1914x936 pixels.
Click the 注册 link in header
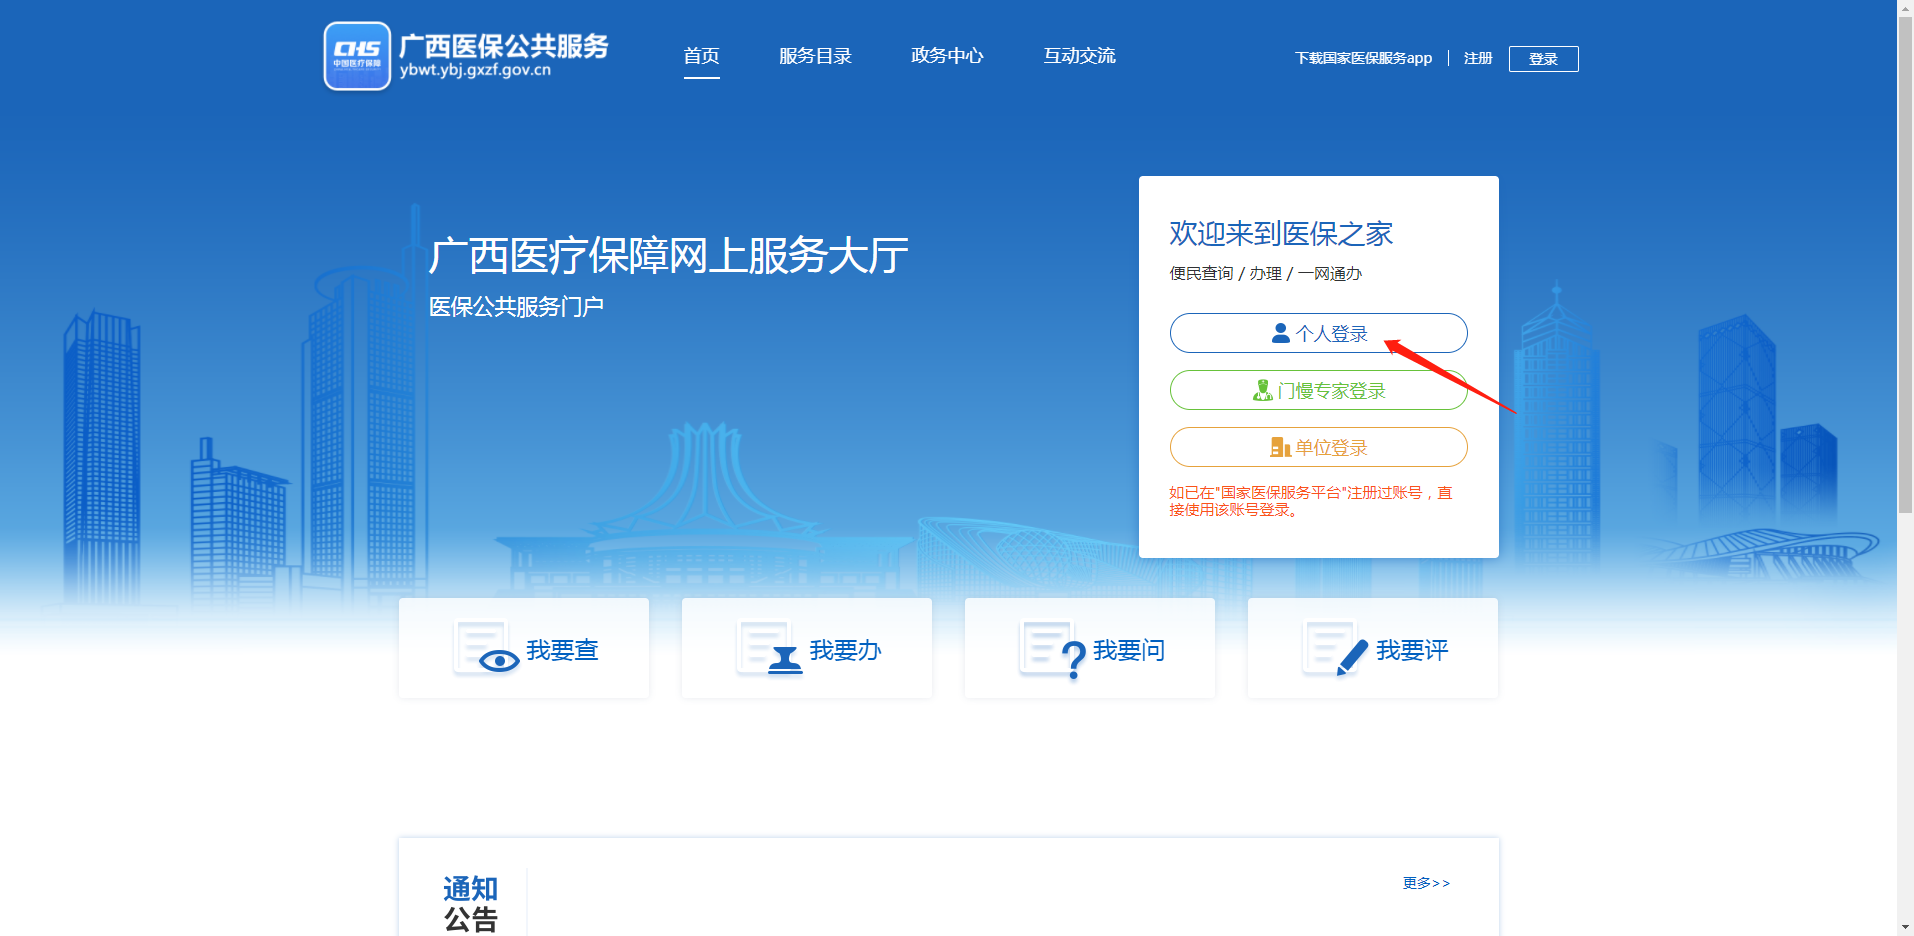(1477, 58)
